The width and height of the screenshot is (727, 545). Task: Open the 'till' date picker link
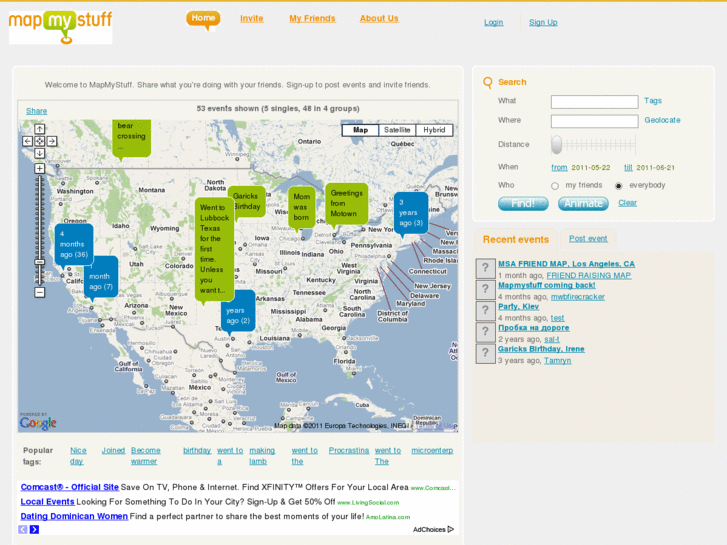click(628, 167)
